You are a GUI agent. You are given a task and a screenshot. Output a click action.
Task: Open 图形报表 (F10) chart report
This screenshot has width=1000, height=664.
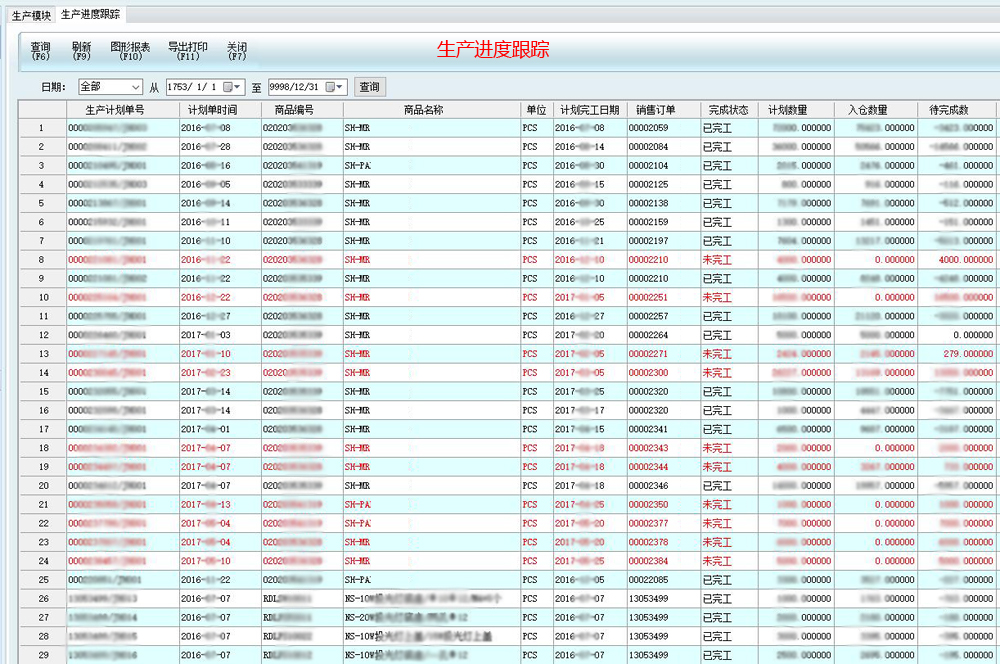[x=131, y=51]
